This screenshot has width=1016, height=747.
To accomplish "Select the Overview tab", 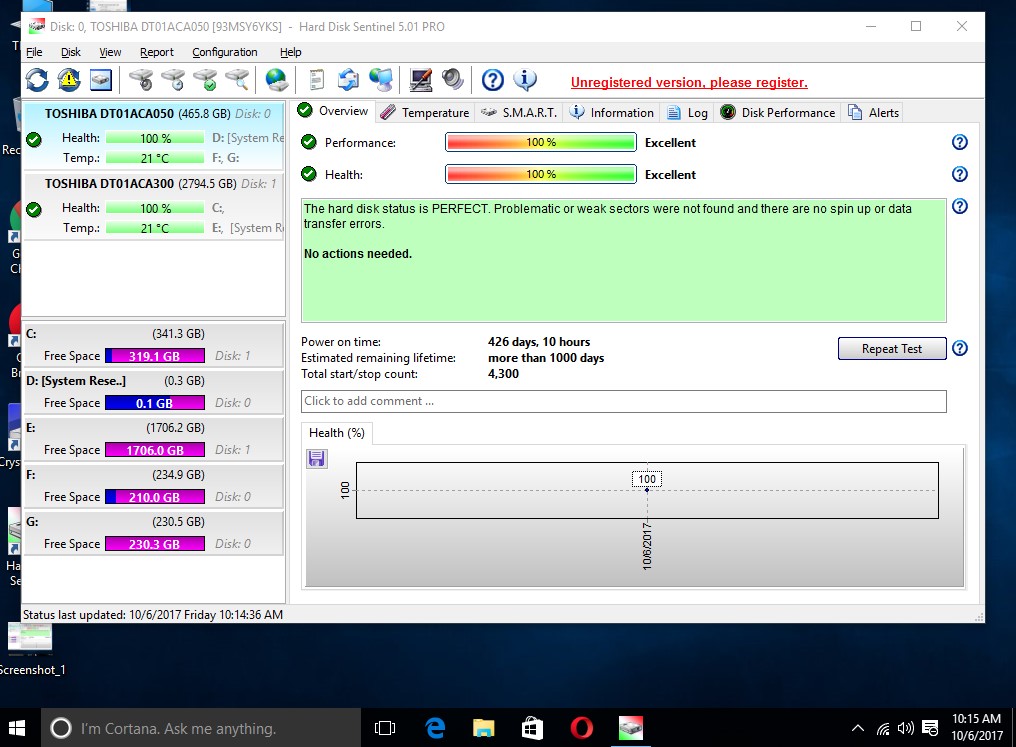I will pos(333,111).
